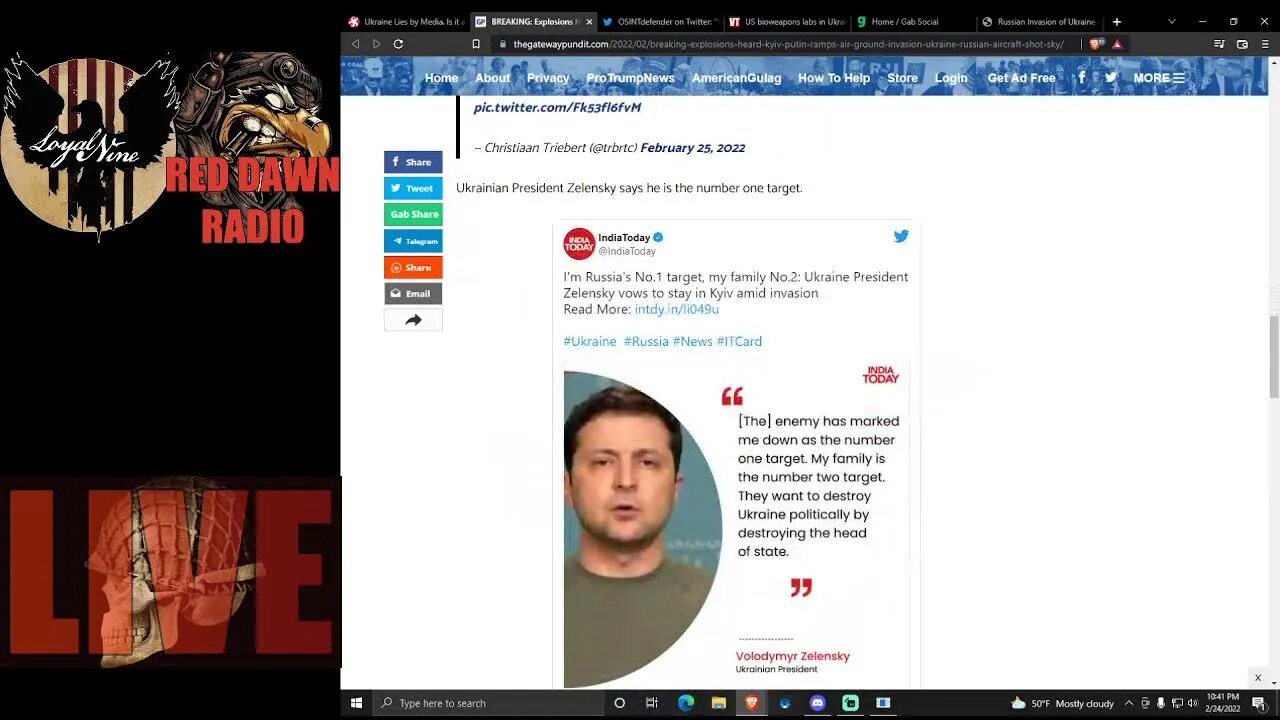Image resolution: width=1280 pixels, height=720 pixels.
Task: Open File Explorer from the taskbar
Action: coord(718,703)
